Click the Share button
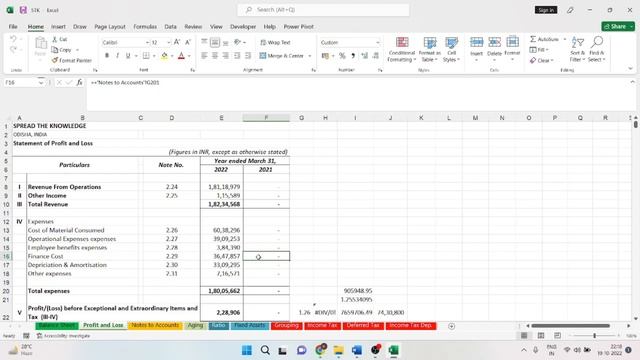Screen dimensions: 640x360 tap(618, 26)
